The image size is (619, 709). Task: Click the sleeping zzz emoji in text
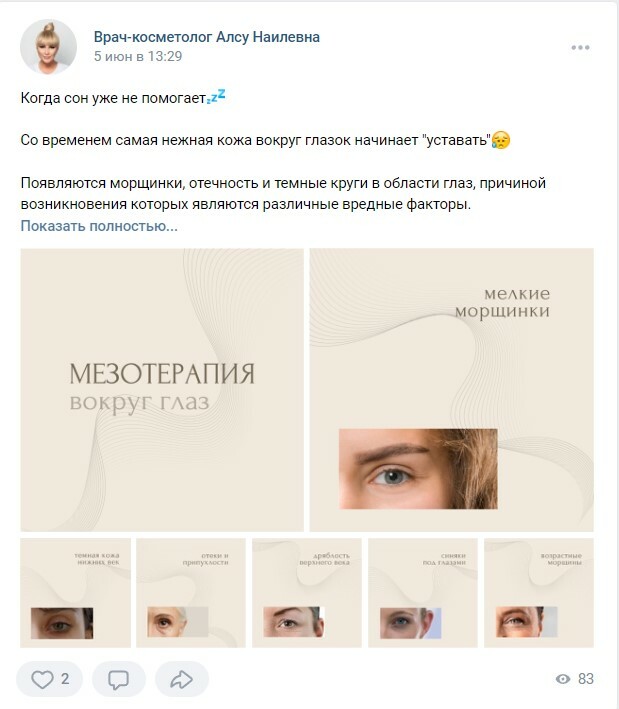(x=216, y=97)
